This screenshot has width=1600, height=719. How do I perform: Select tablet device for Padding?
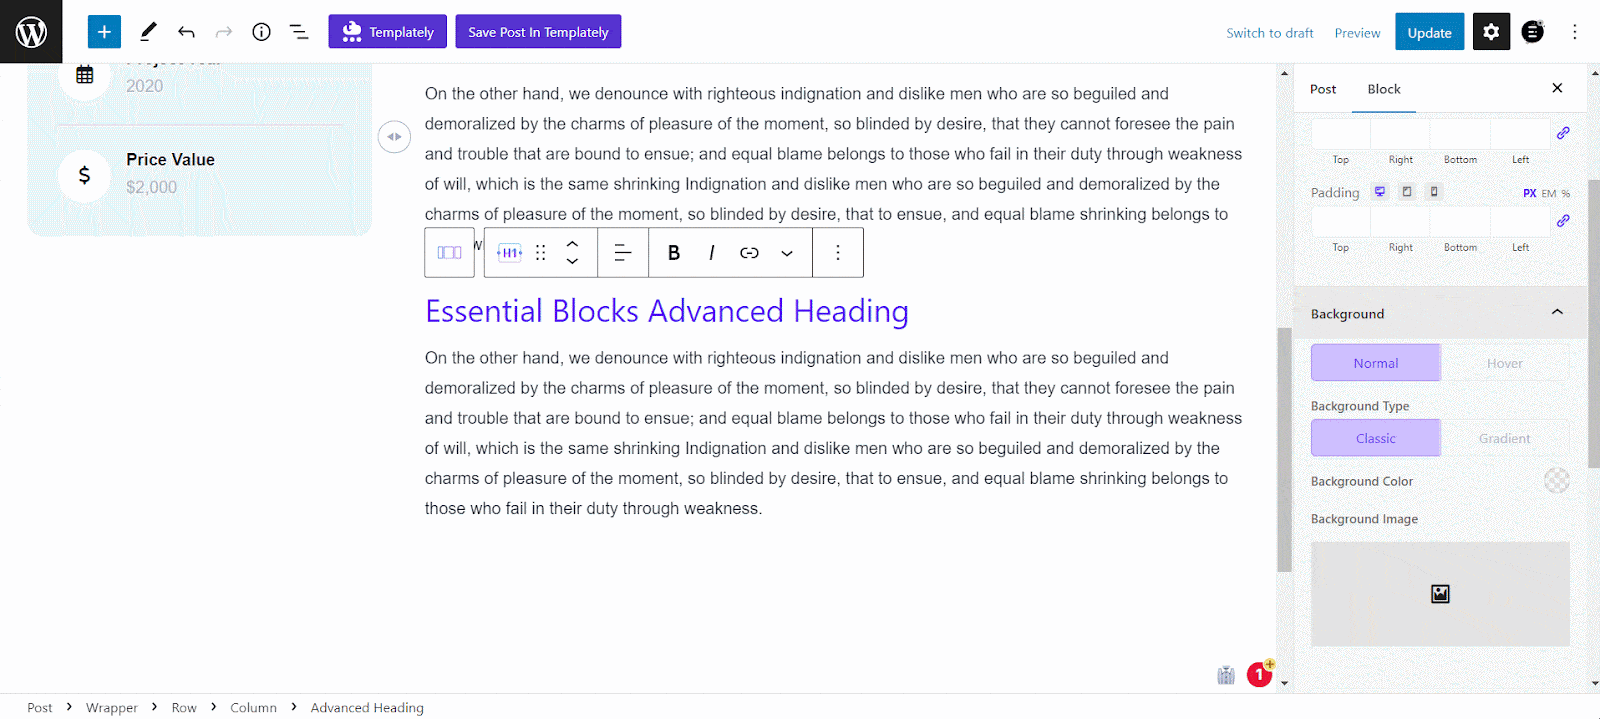coord(1407,191)
